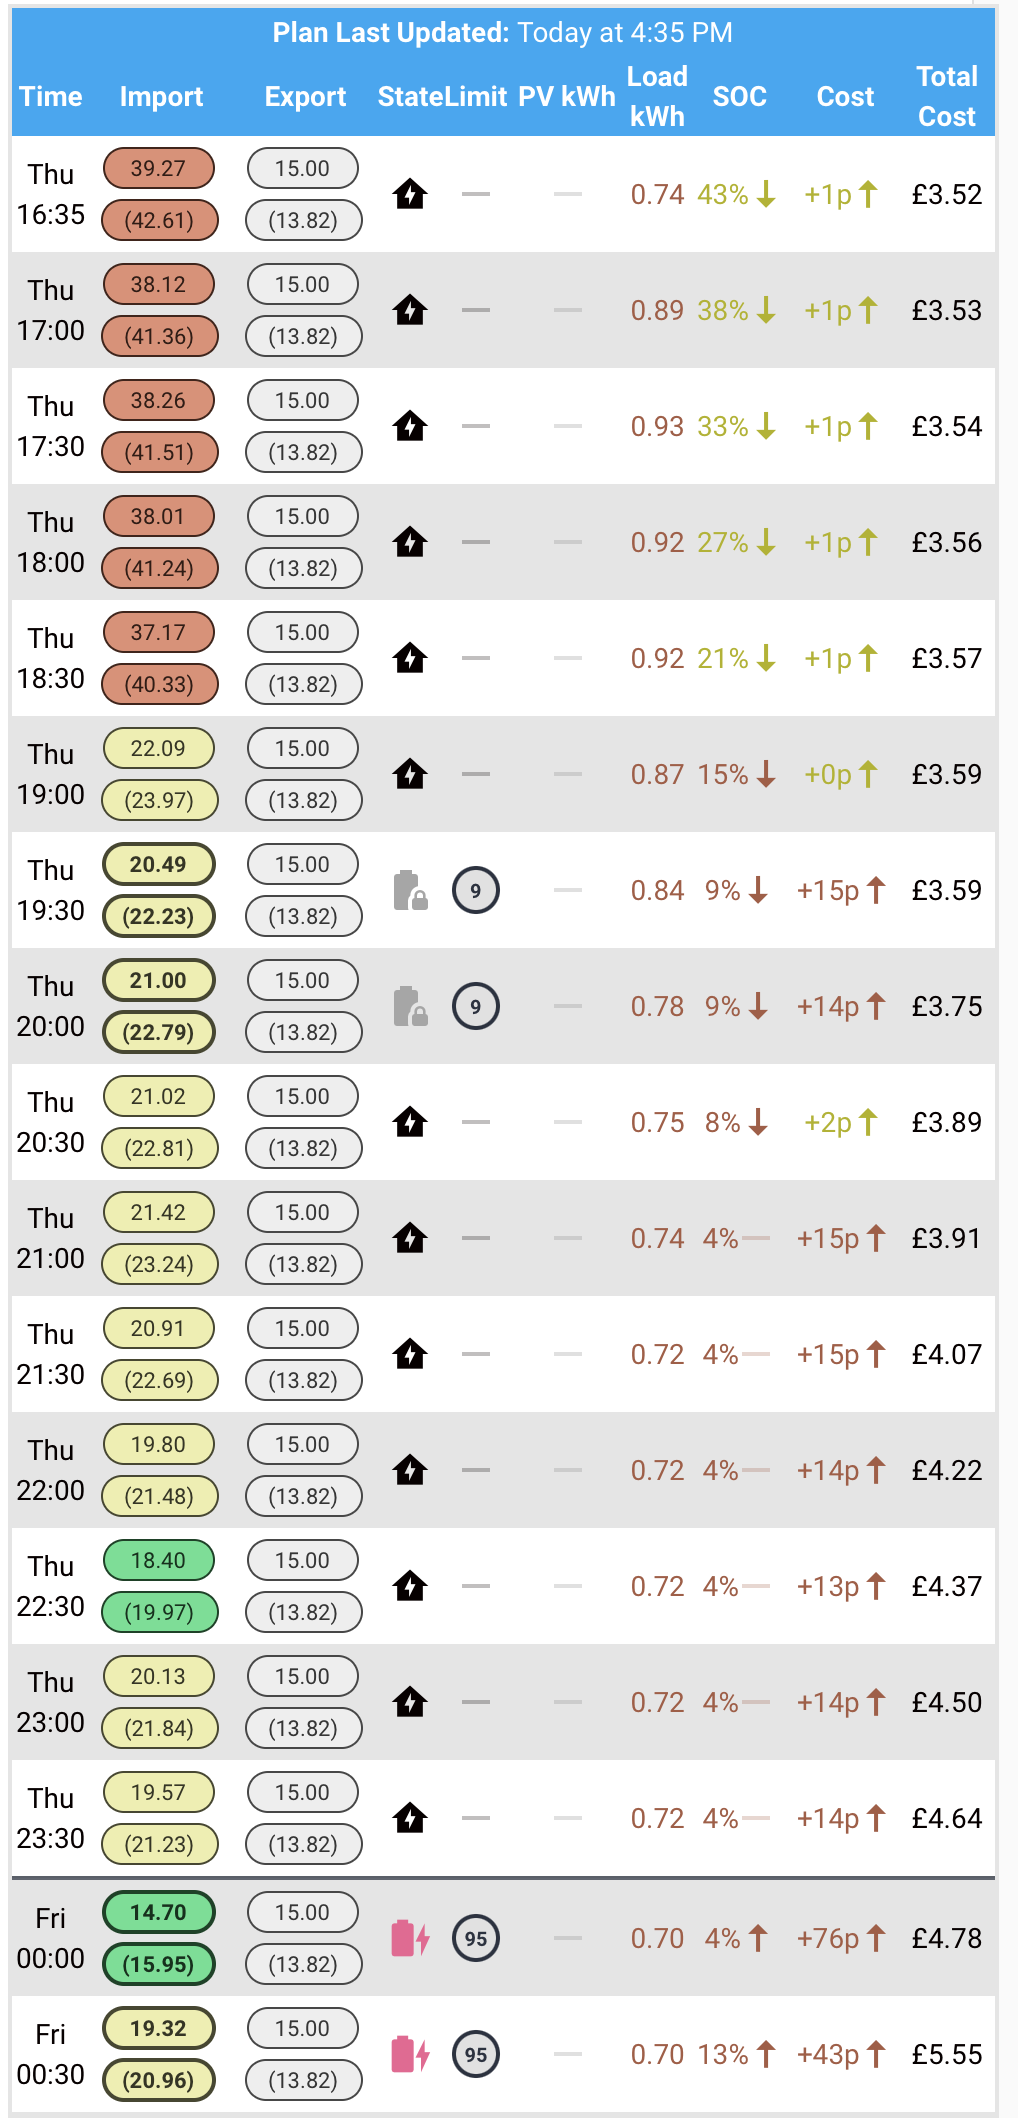Viewport: 1018px width, 2118px height.
Task: Click the 15.00 export pill at Thu 18:00
Action: coord(302,516)
